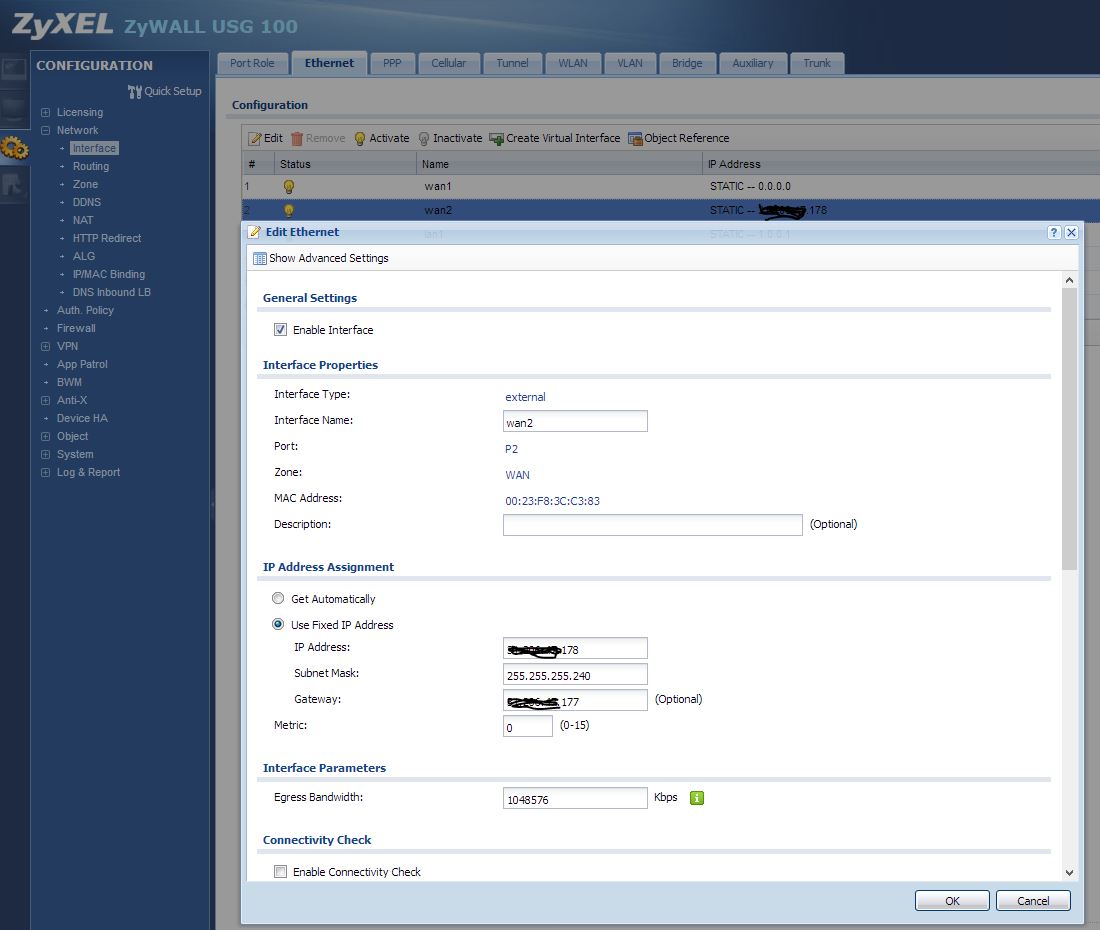Click the dialog vertical scrollbar thumb
The width and height of the screenshot is (1100, 930).
[1069, 429]
